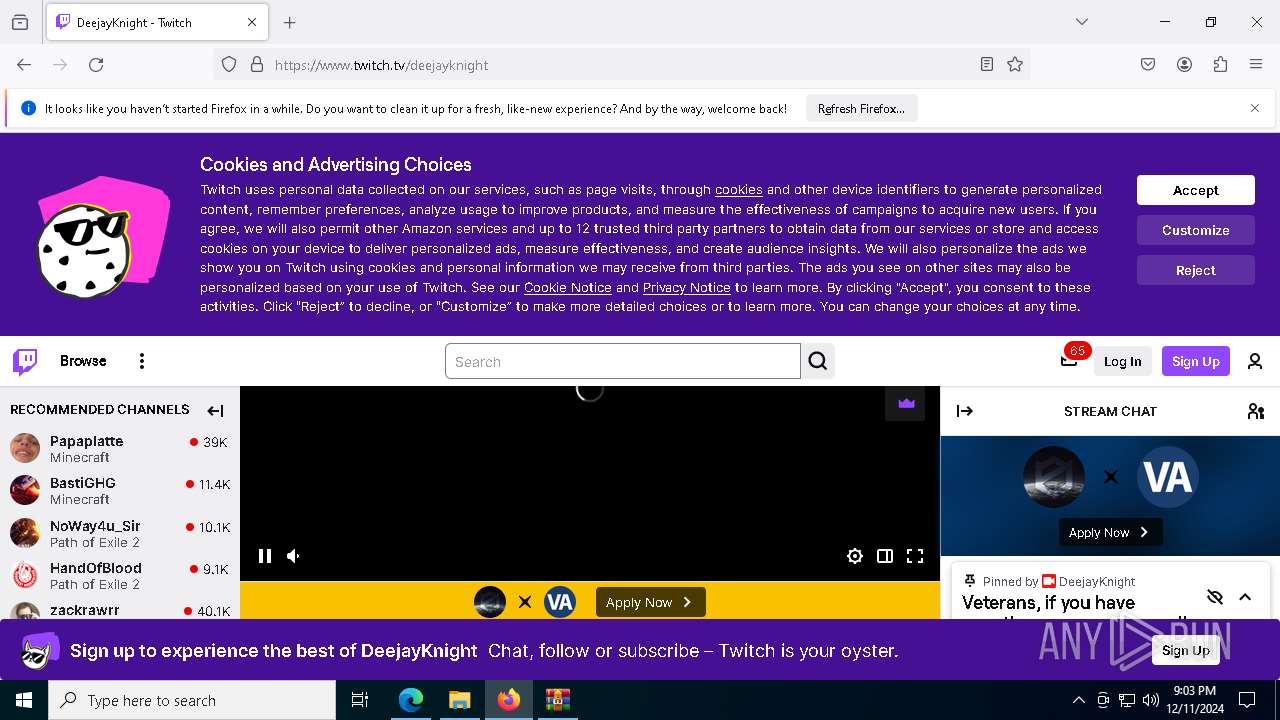Open Task View on the taskbar
This screenshot has width=1280, height=720.
coord(360,700)
